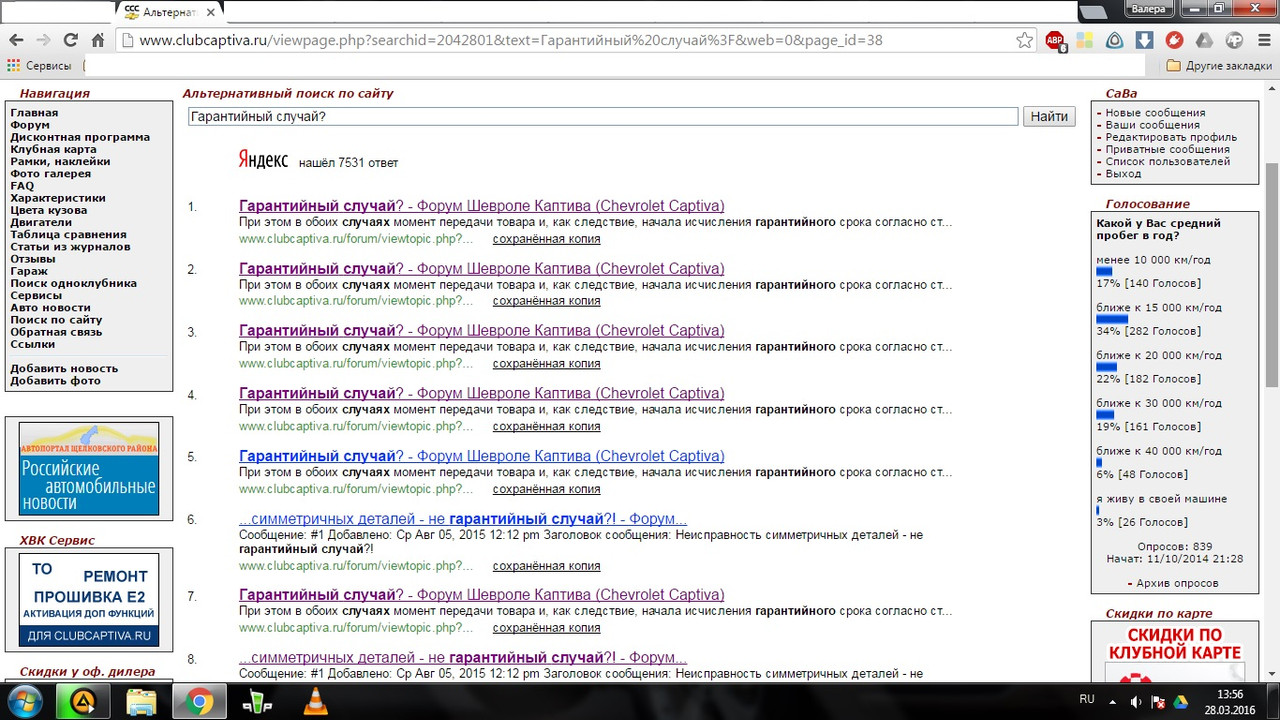Screen dimensions: 1280x720
Task: Go back with the browser back arrow
Action: point(16,40)
